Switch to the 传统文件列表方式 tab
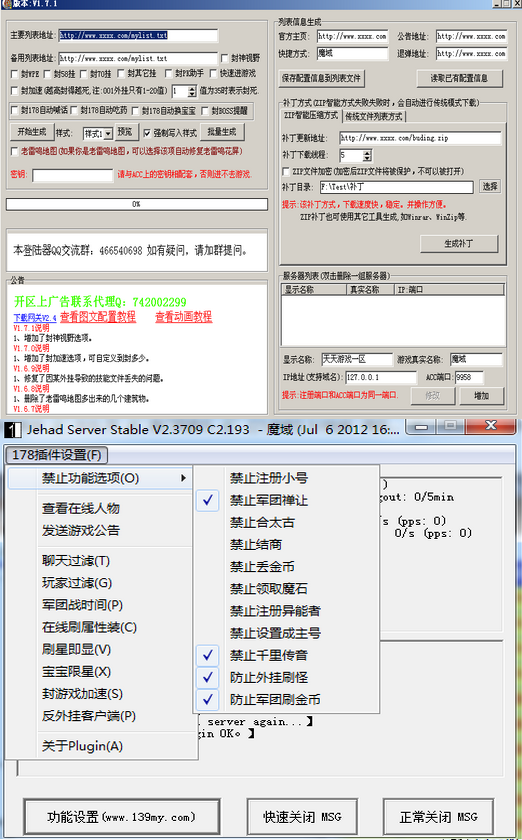 pyautogui.click(x=374, y=116)
